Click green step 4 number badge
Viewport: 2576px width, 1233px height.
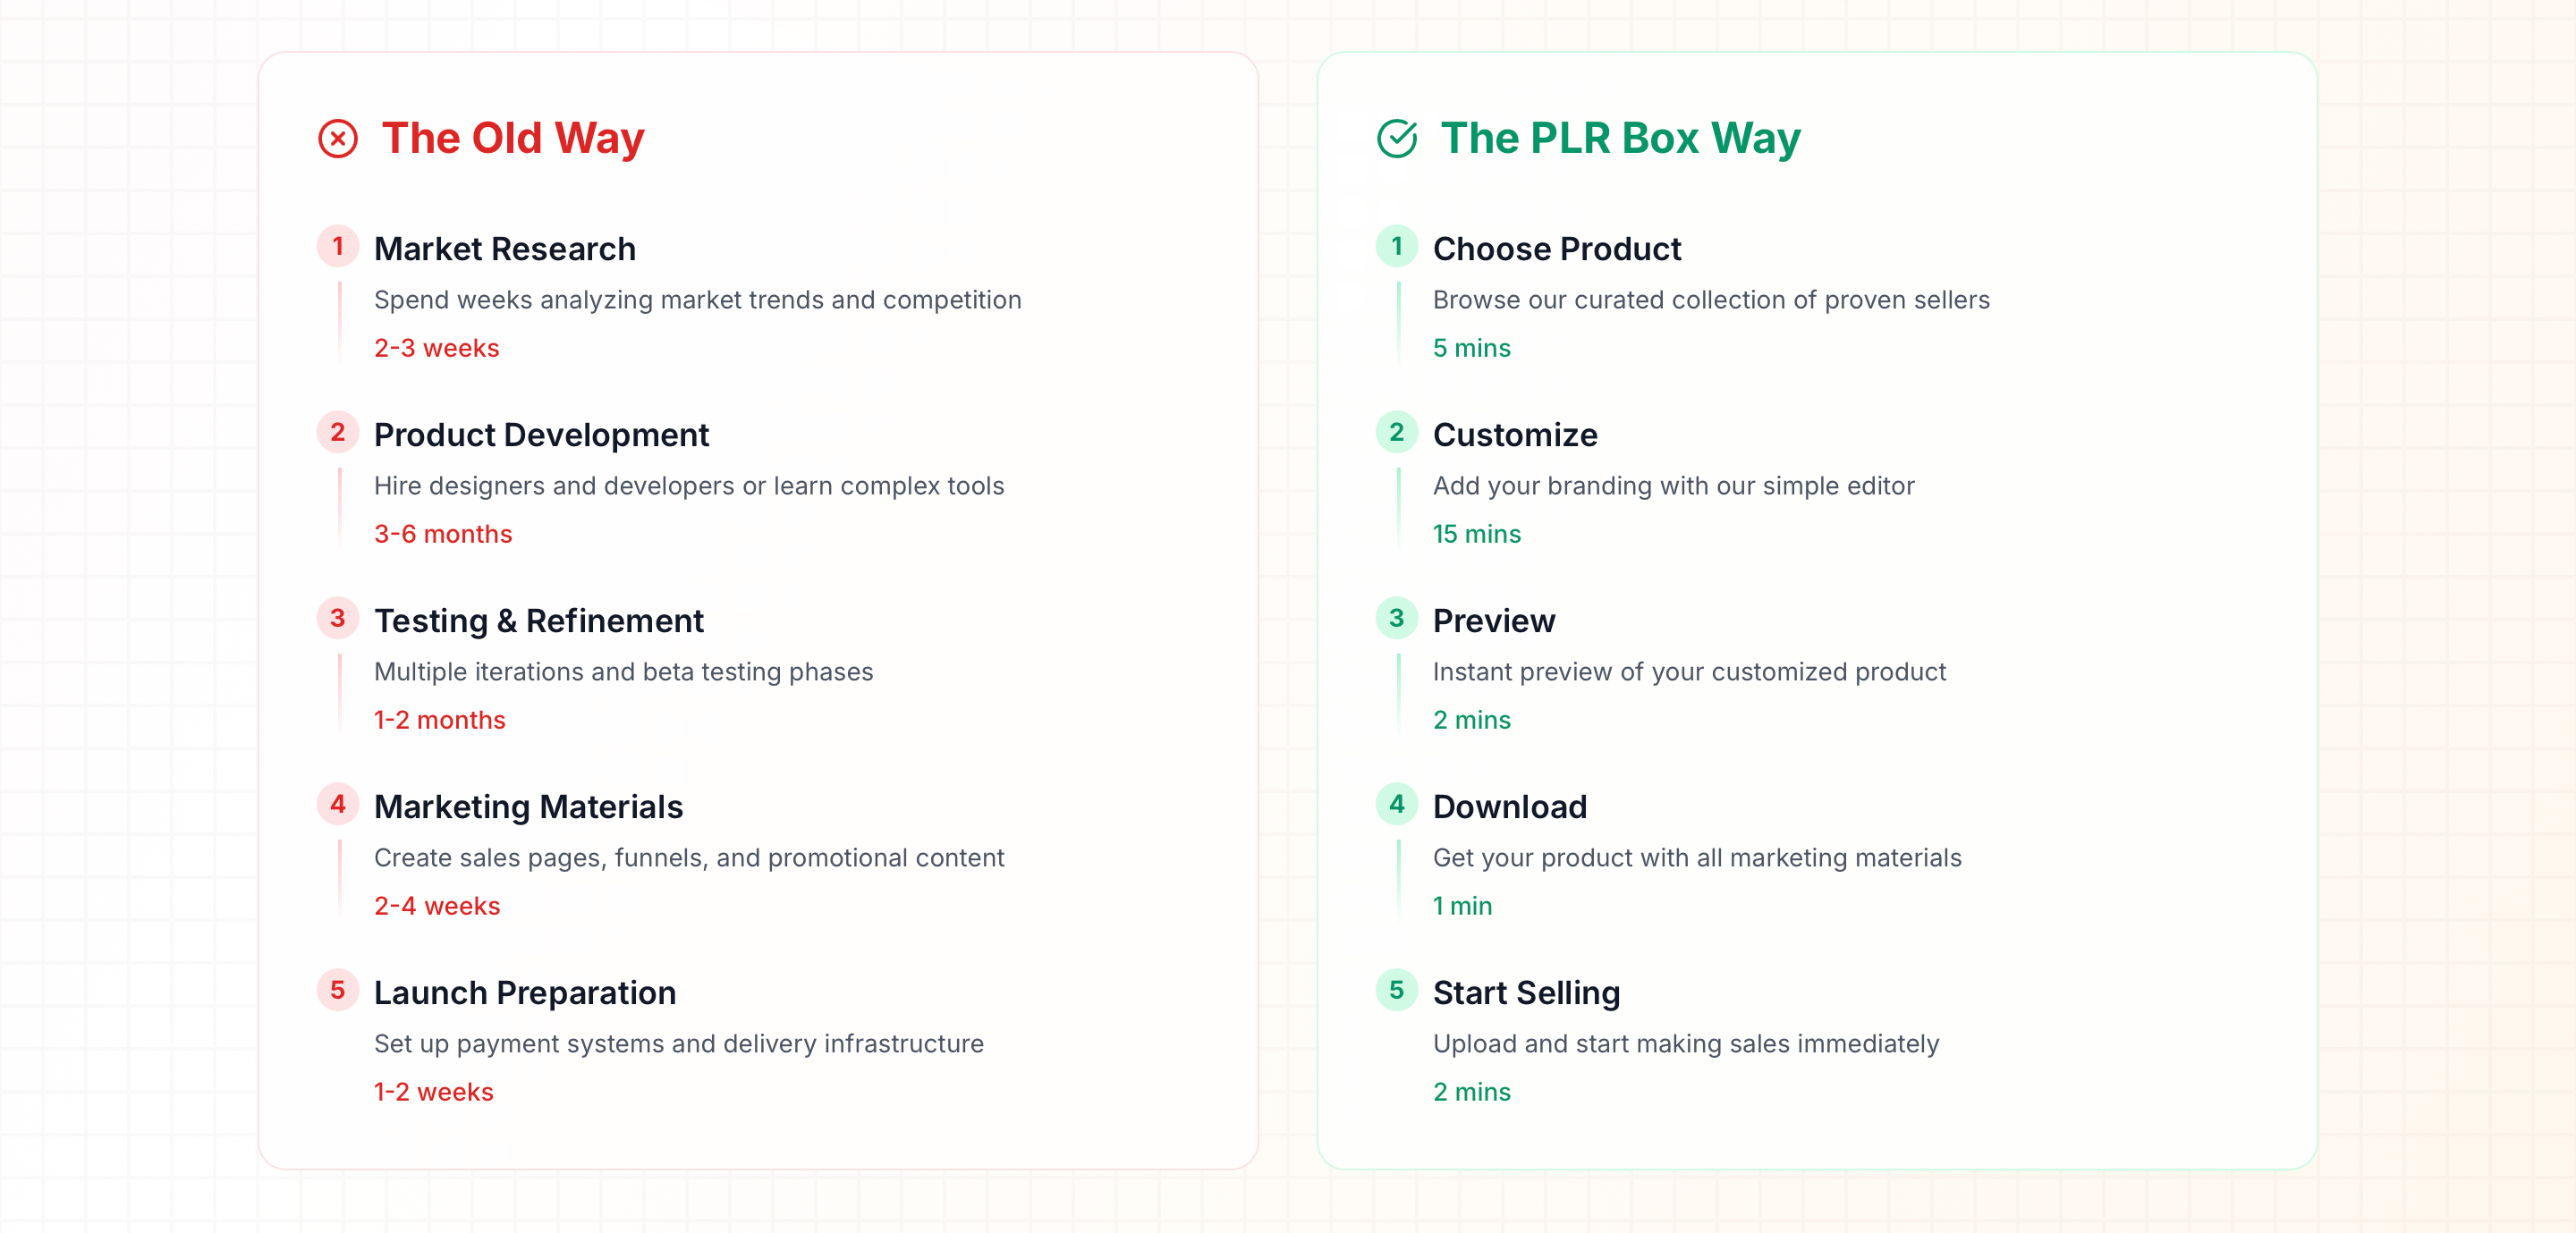tap(1397, 804)
